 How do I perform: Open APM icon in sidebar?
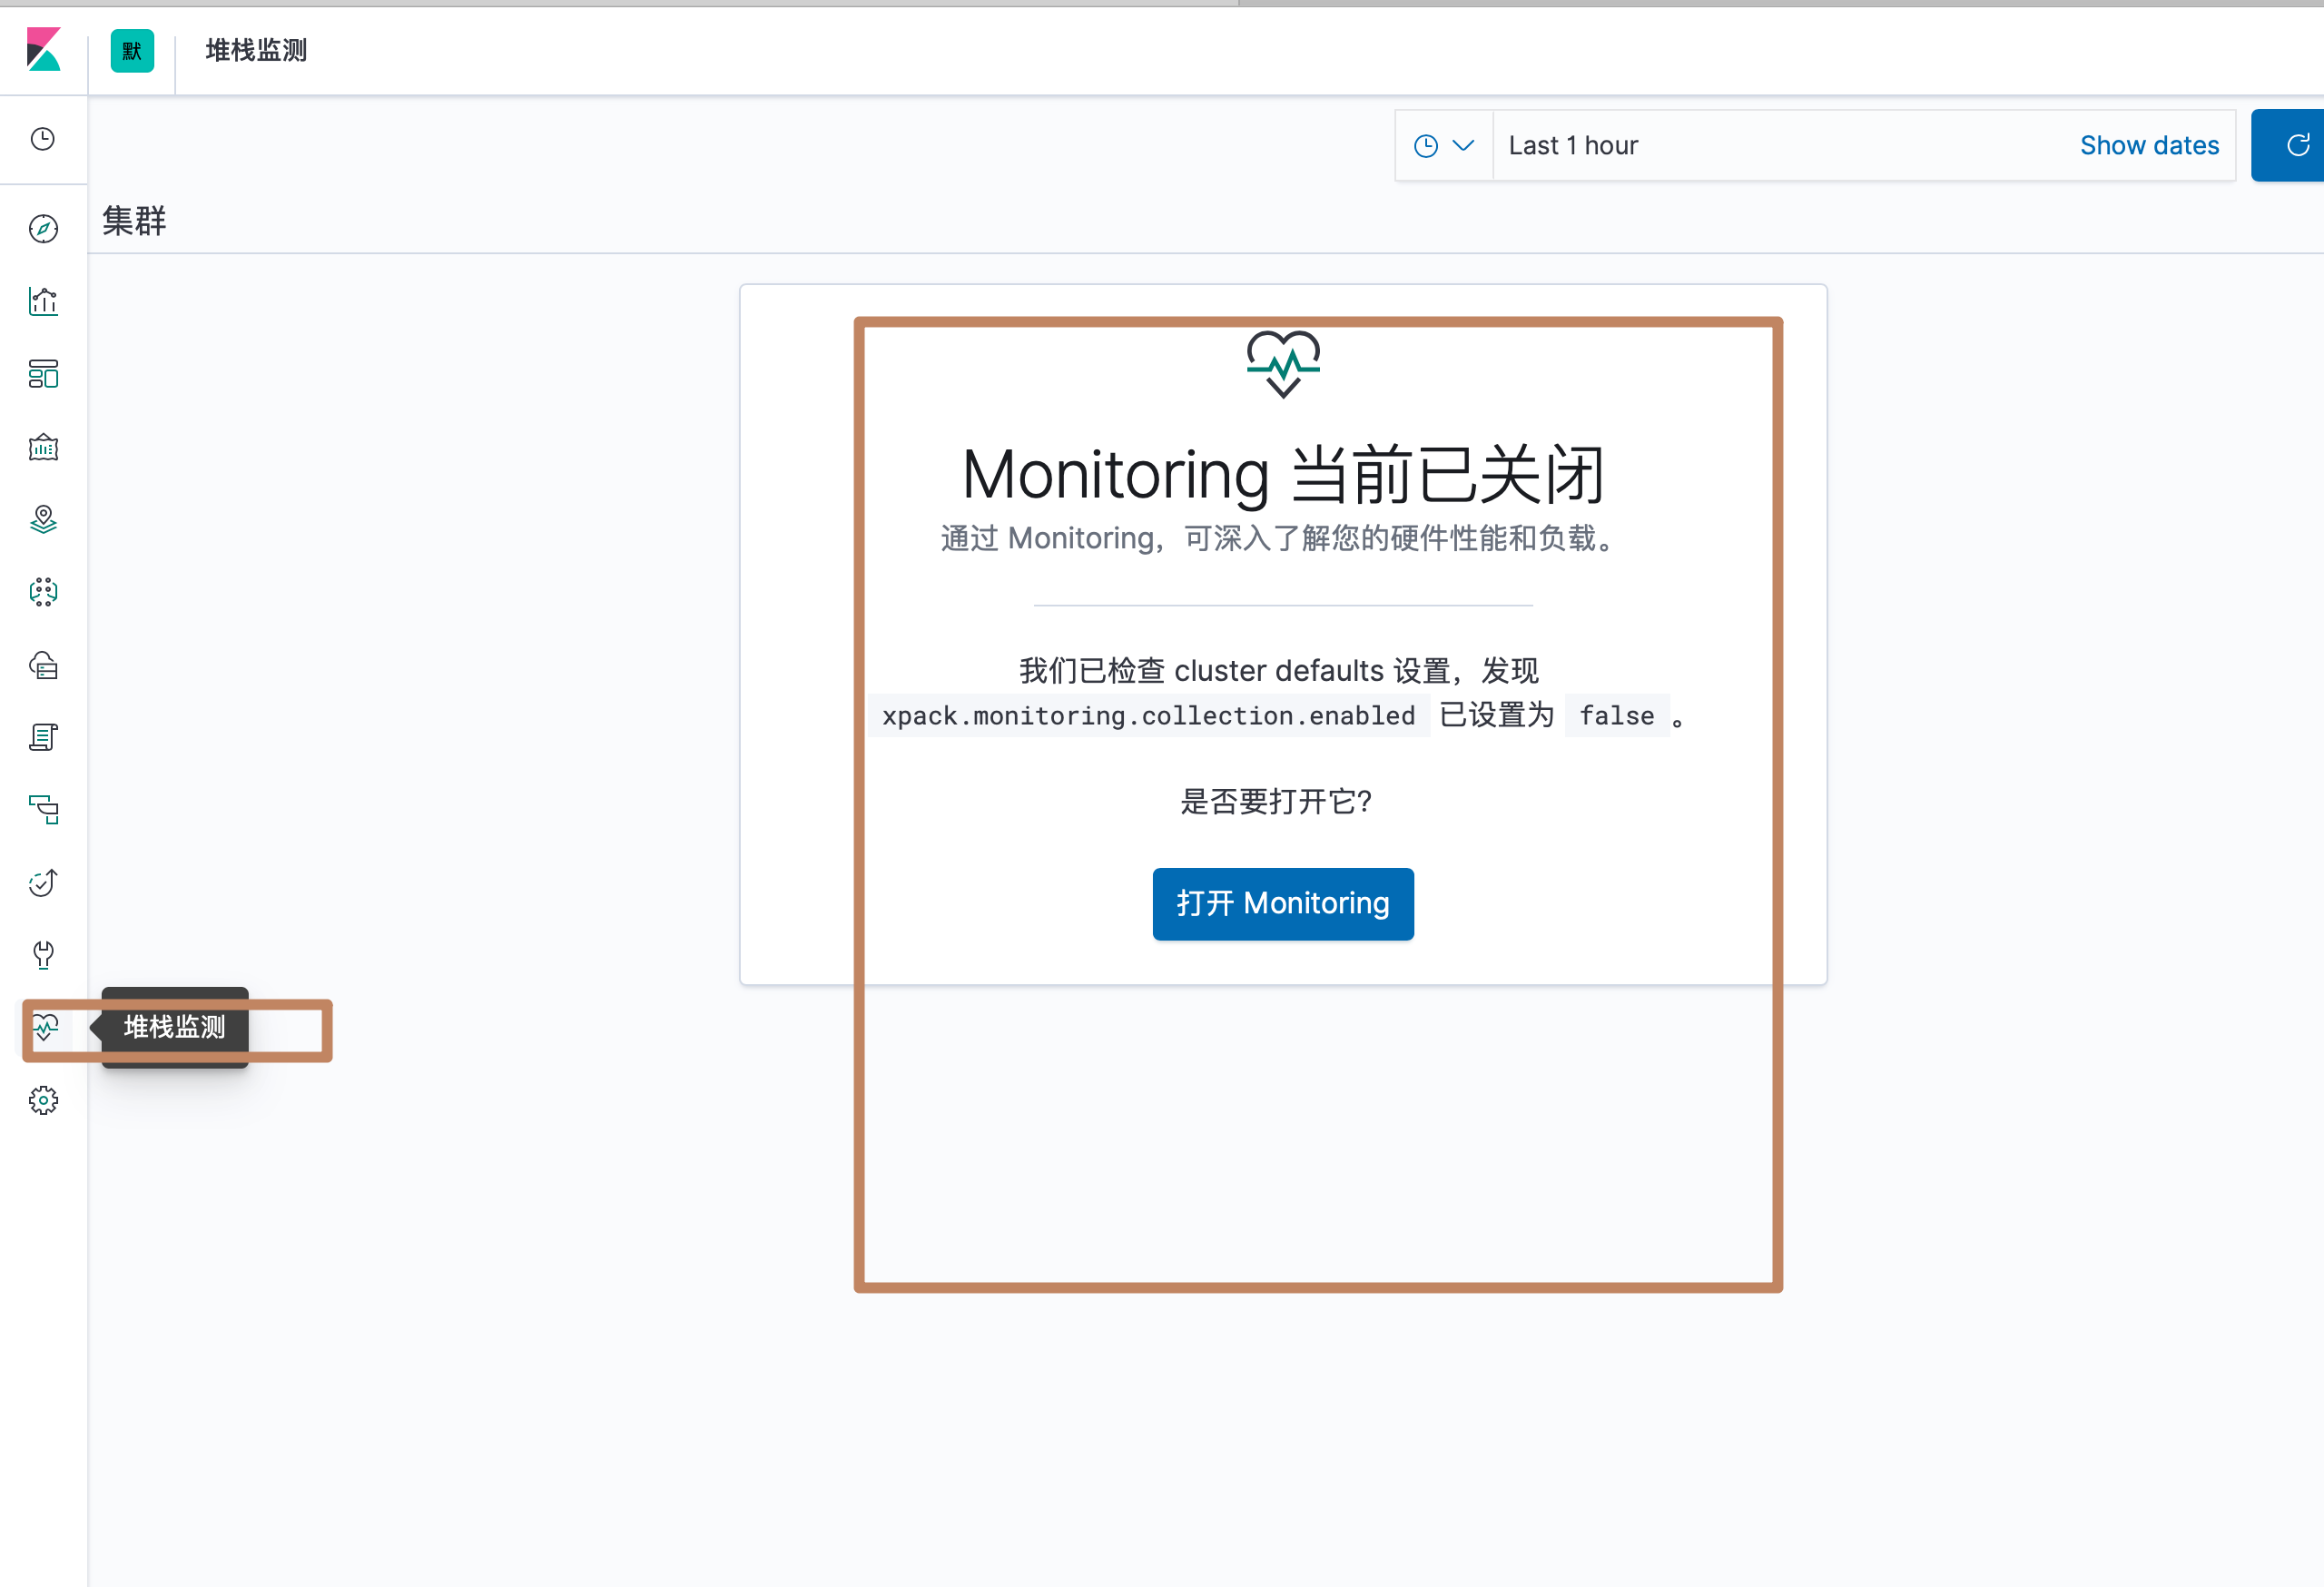point(43,809)
